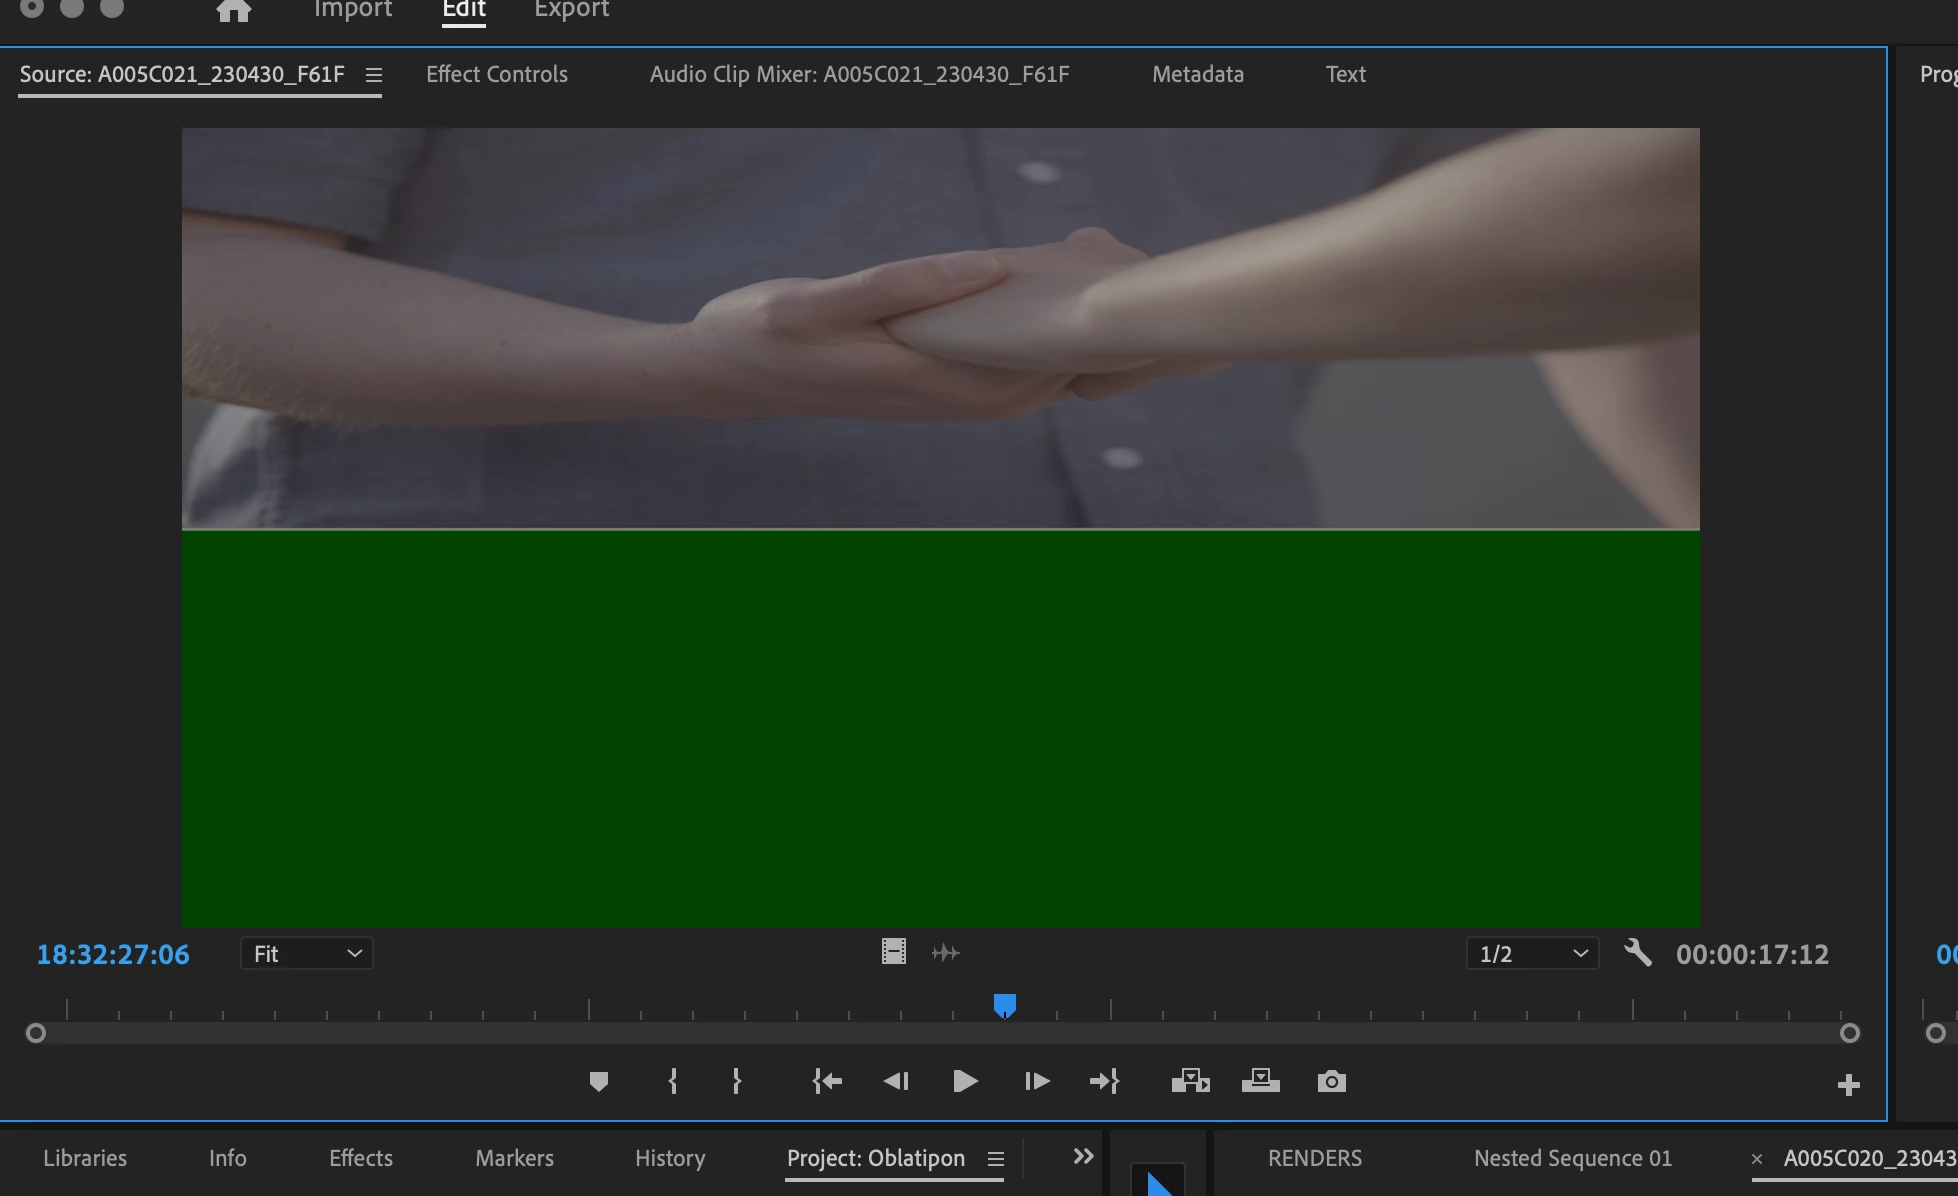Click Go to Out point icon

tap(1104, 1081)
